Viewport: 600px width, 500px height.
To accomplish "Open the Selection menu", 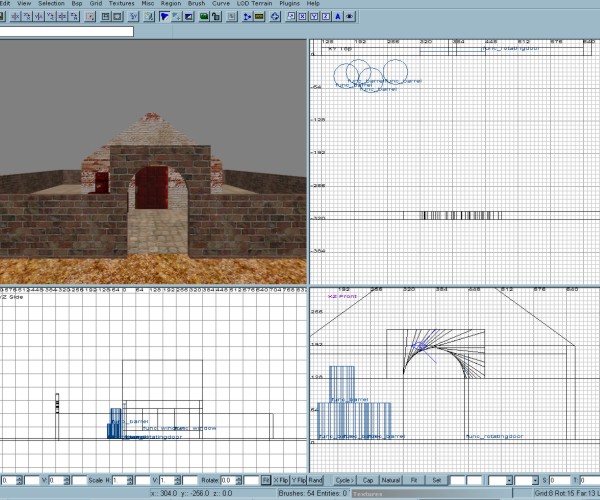I will click(x=51, y=3).
